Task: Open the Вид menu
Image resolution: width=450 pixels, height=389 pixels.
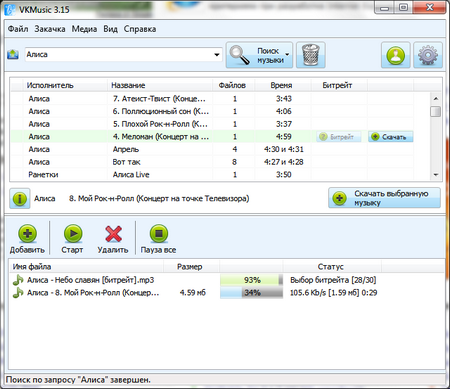Action: 110,29
